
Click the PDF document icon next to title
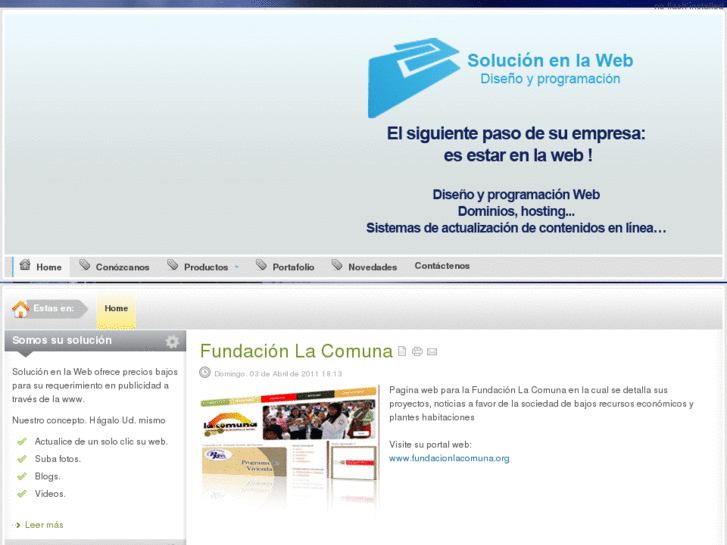(402, 351)
